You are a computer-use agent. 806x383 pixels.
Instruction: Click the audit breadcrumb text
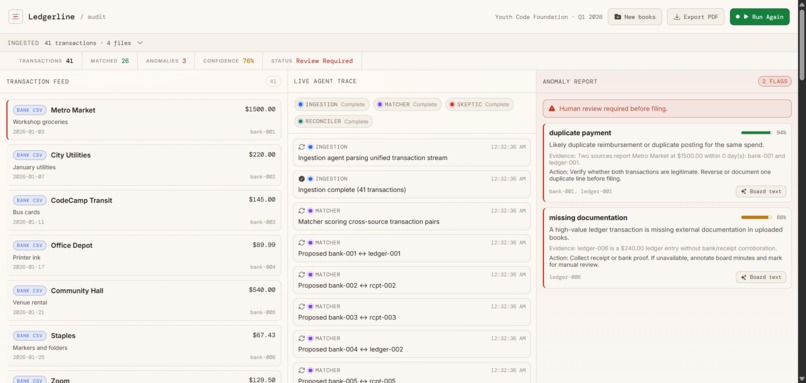point(96,17)
